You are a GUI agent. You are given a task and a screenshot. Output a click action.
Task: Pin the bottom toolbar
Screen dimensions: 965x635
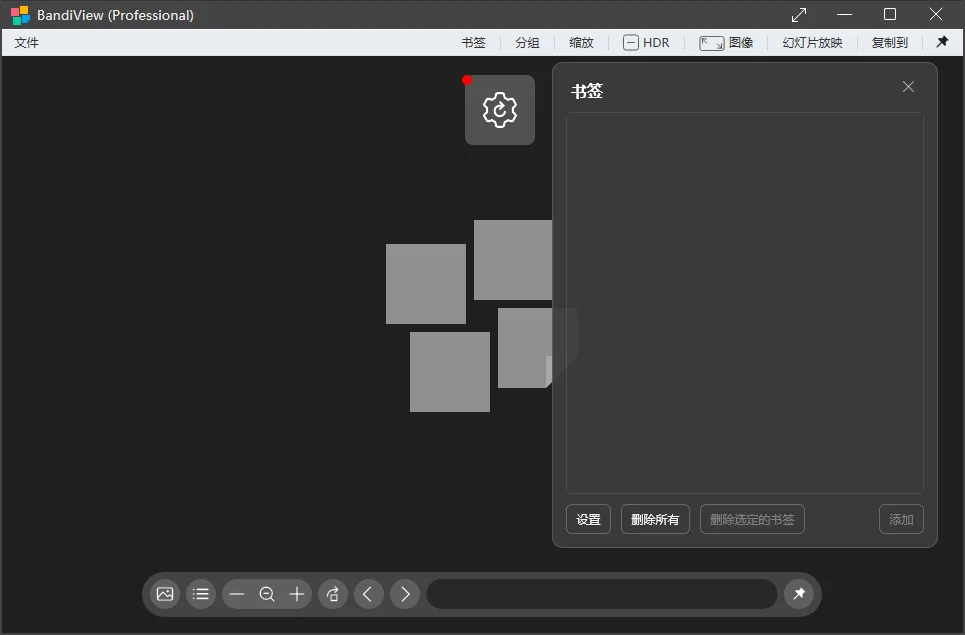tap(799, 594)
